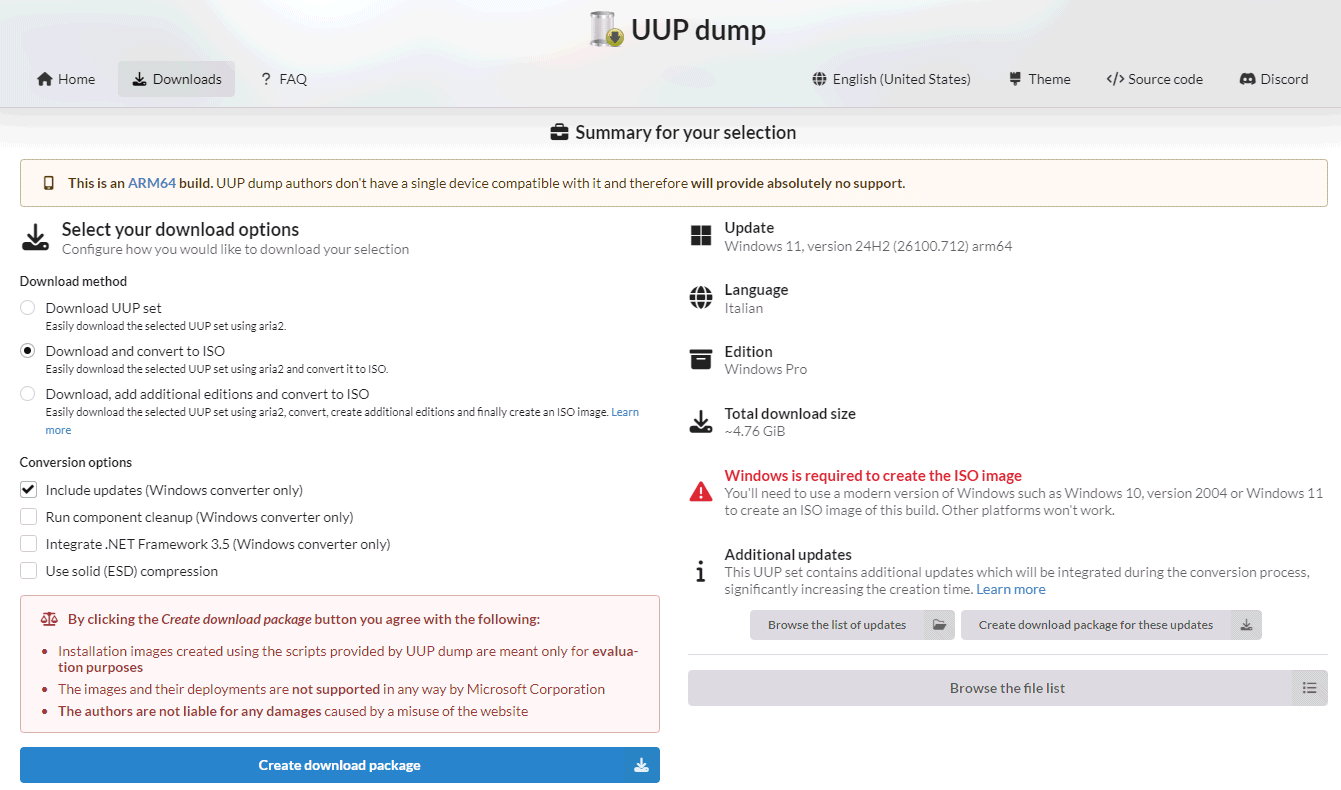Image resolution: width=1341 pixels, height=790 pixels.
Task: Uncheck Include updates checkbox
Action: click(28, 490)
